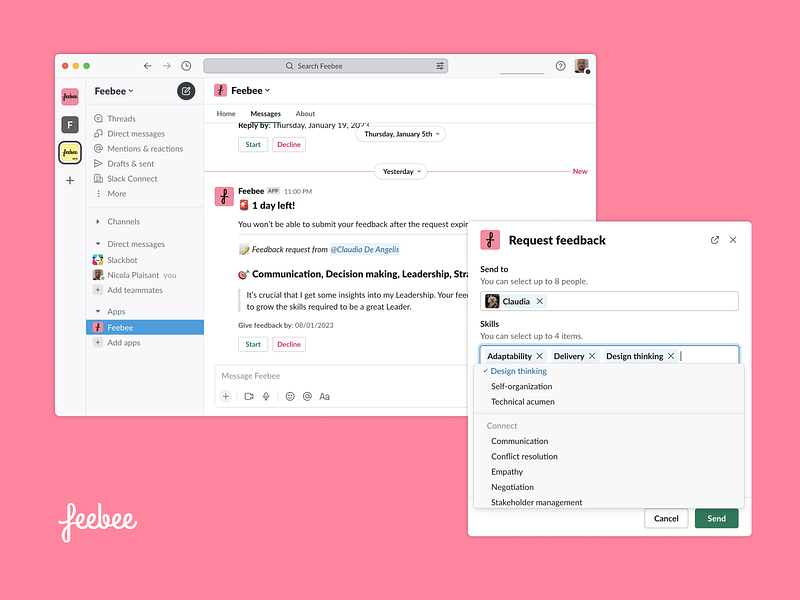
Task: Open the Feebee app header dropdown
Action: coord(251,90)
